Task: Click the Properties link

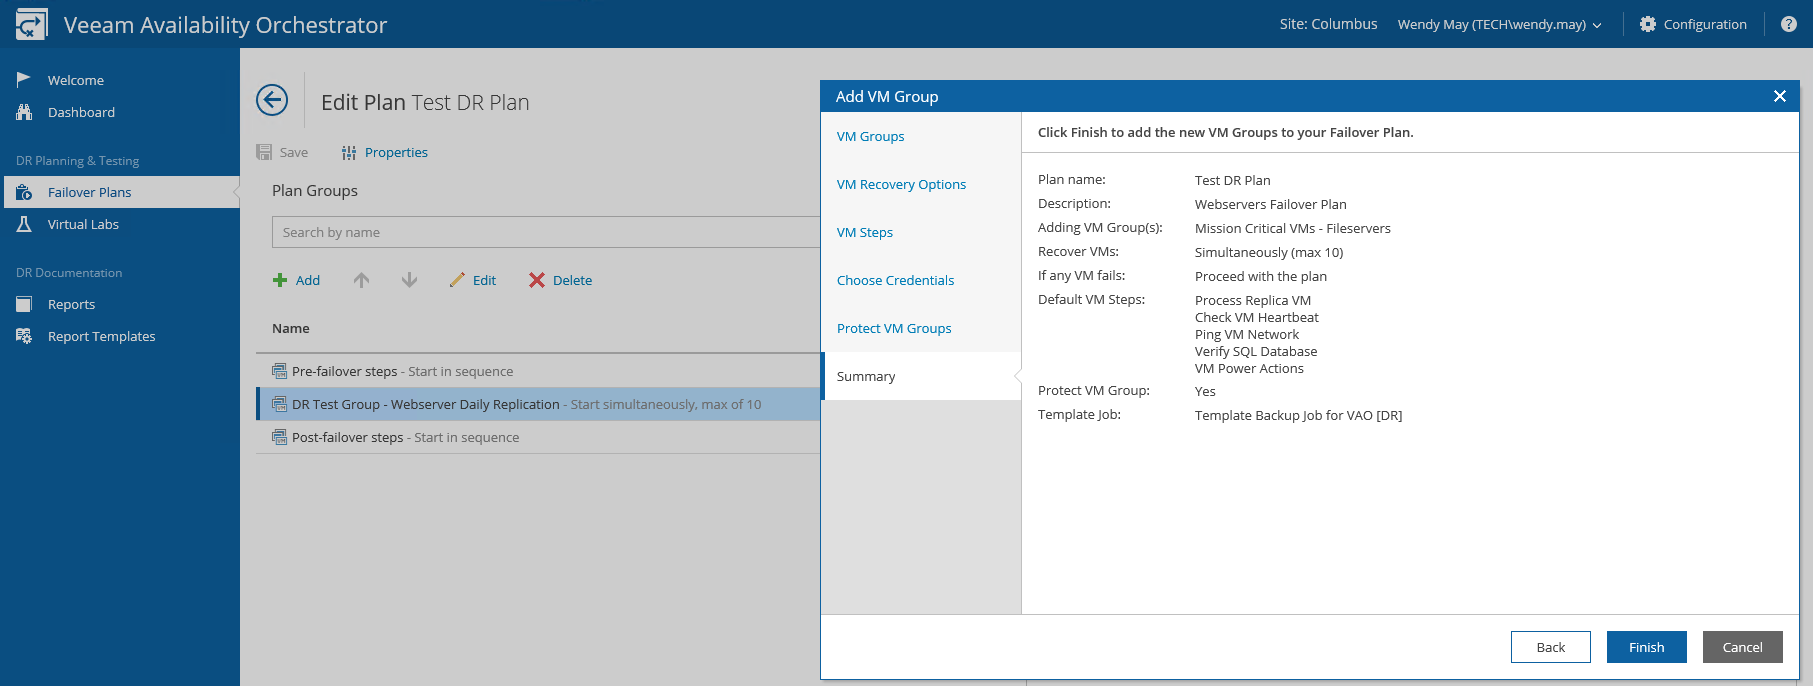Action: click(x=396, y=152)
